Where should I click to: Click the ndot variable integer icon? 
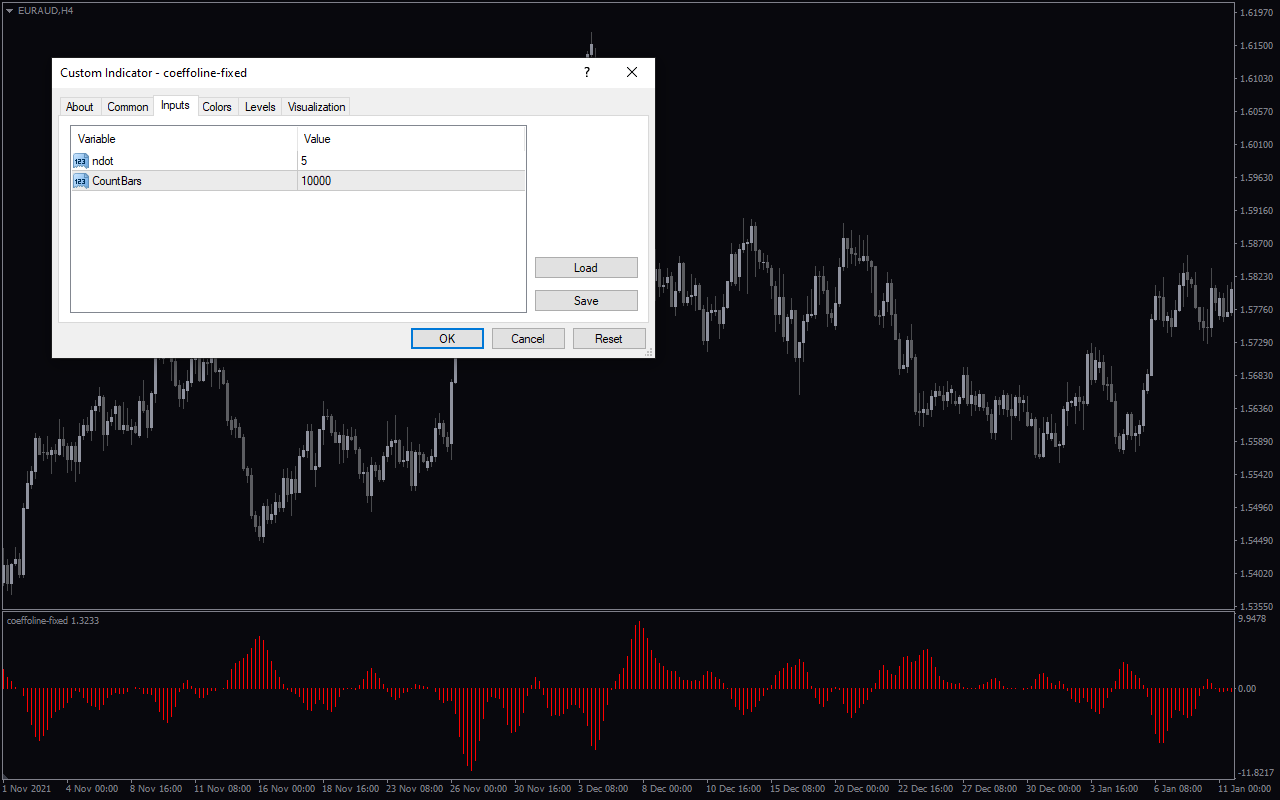(x=81, y=161)
